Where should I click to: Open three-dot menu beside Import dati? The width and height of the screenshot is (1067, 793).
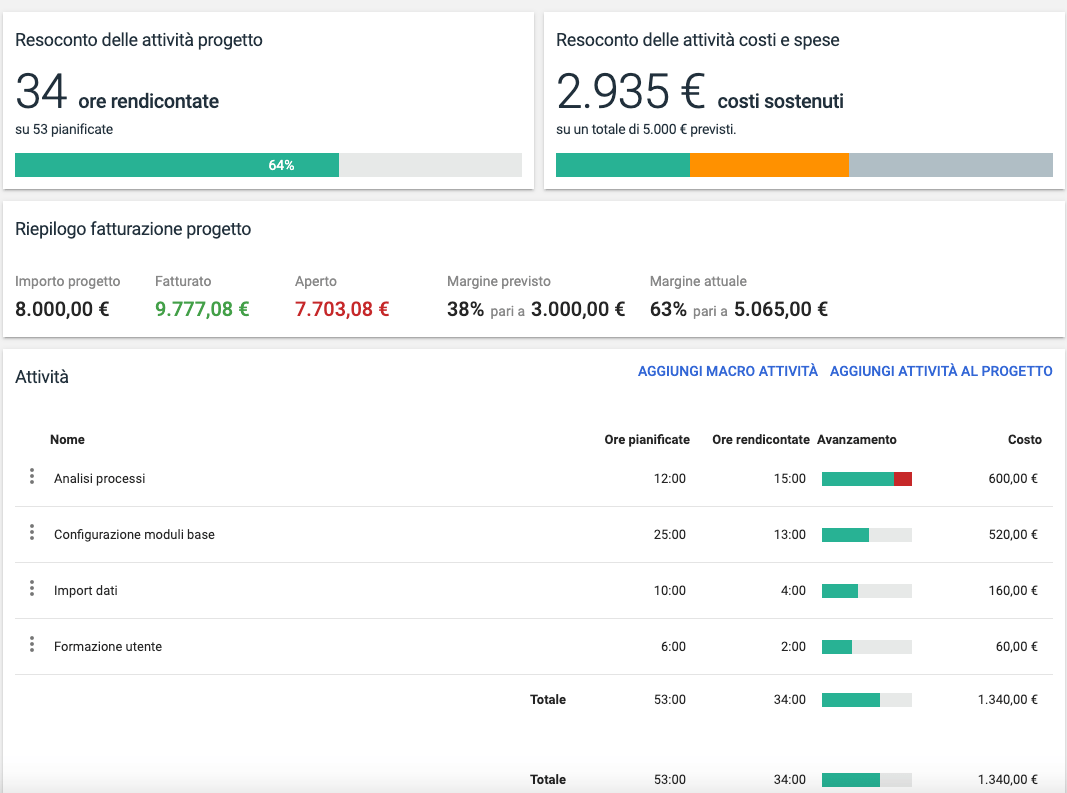32,590
